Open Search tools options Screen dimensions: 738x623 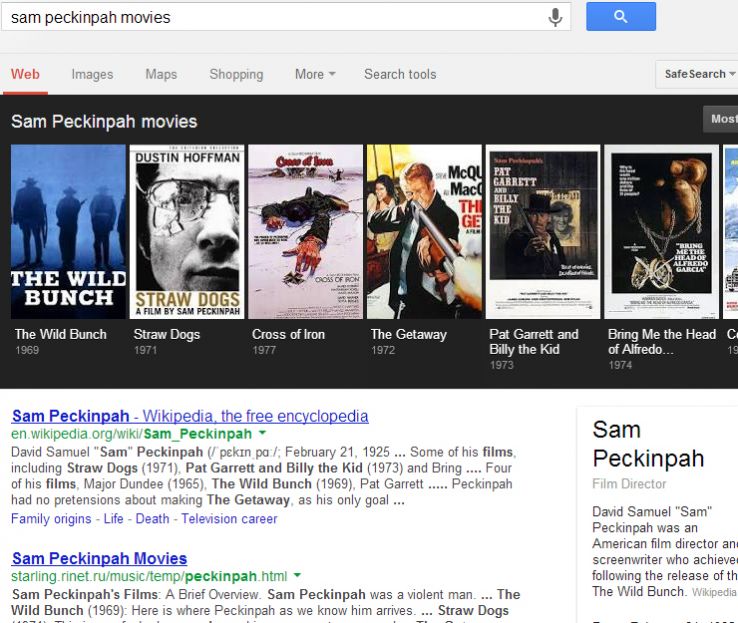pos(400,74)
